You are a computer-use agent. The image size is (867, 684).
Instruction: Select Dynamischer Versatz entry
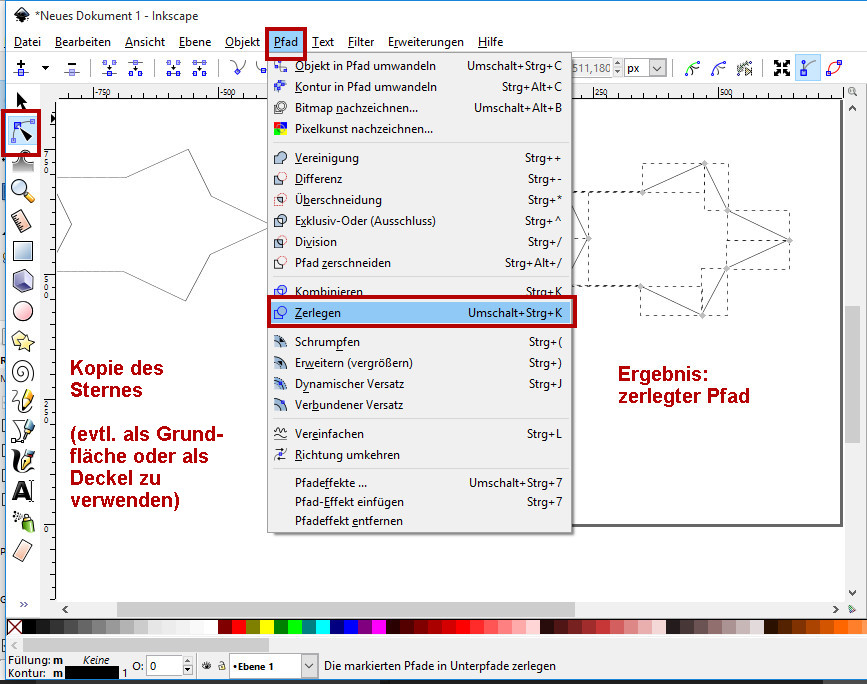click(x=419, y=384)
